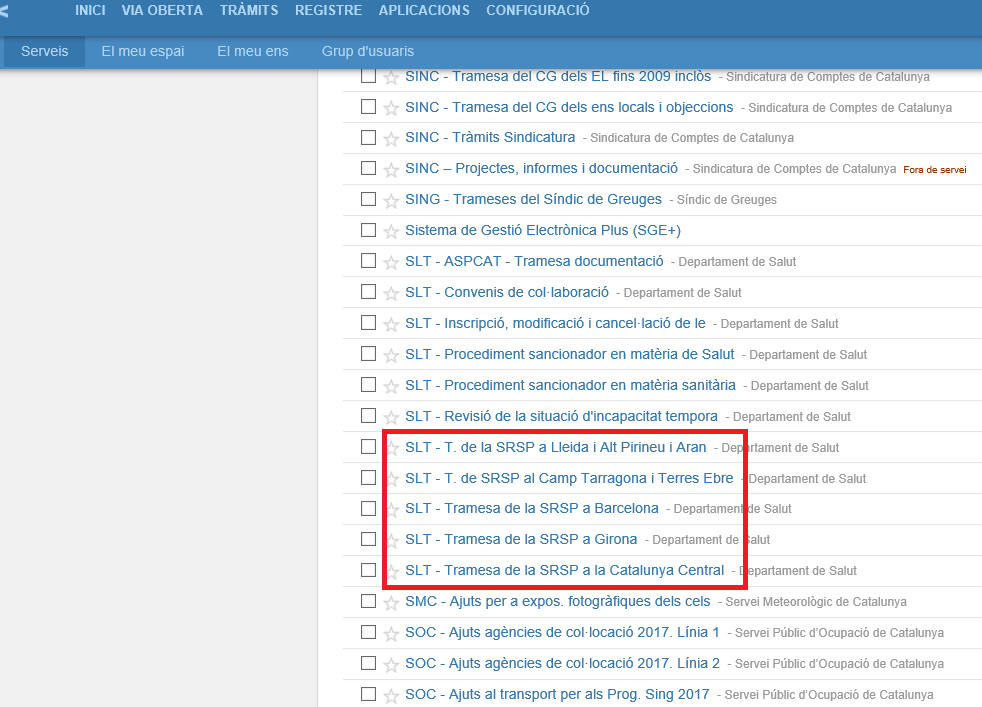
Task: Open the TRÀMITS menu
Action: pyautogui.click(x=249, y=11)
